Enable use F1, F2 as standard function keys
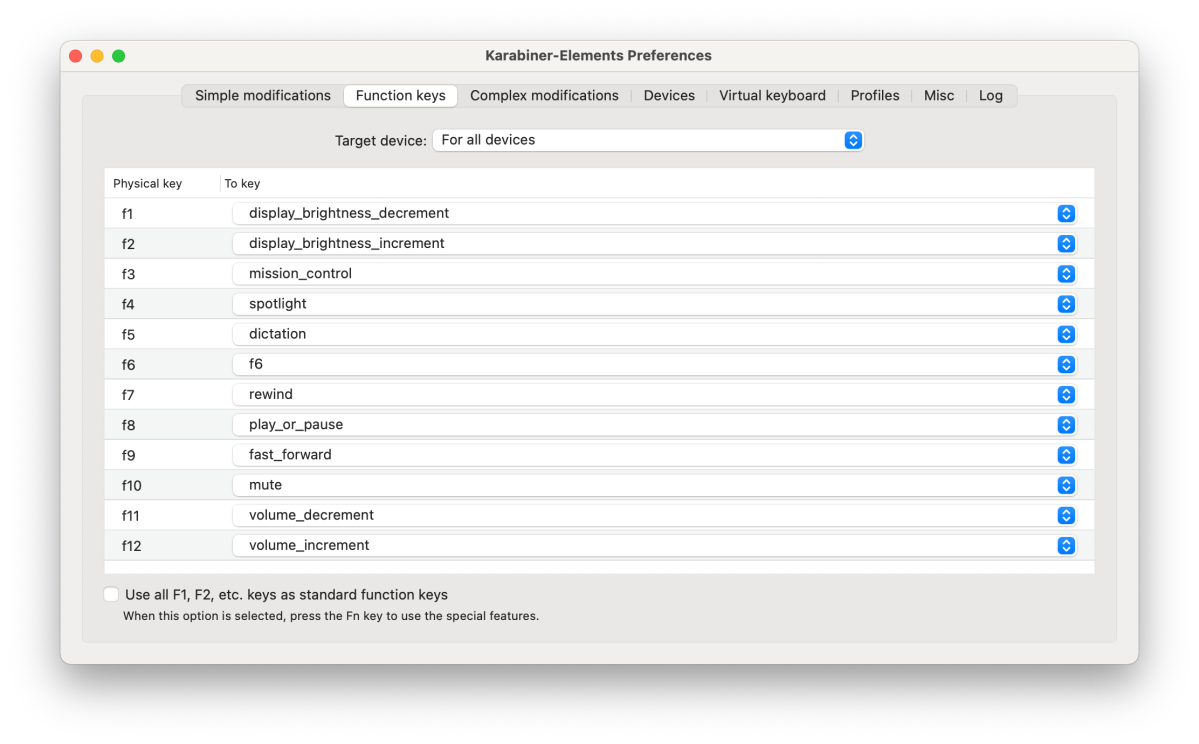Viewport: 1199px width, 744px height. [x=111, y=594]
